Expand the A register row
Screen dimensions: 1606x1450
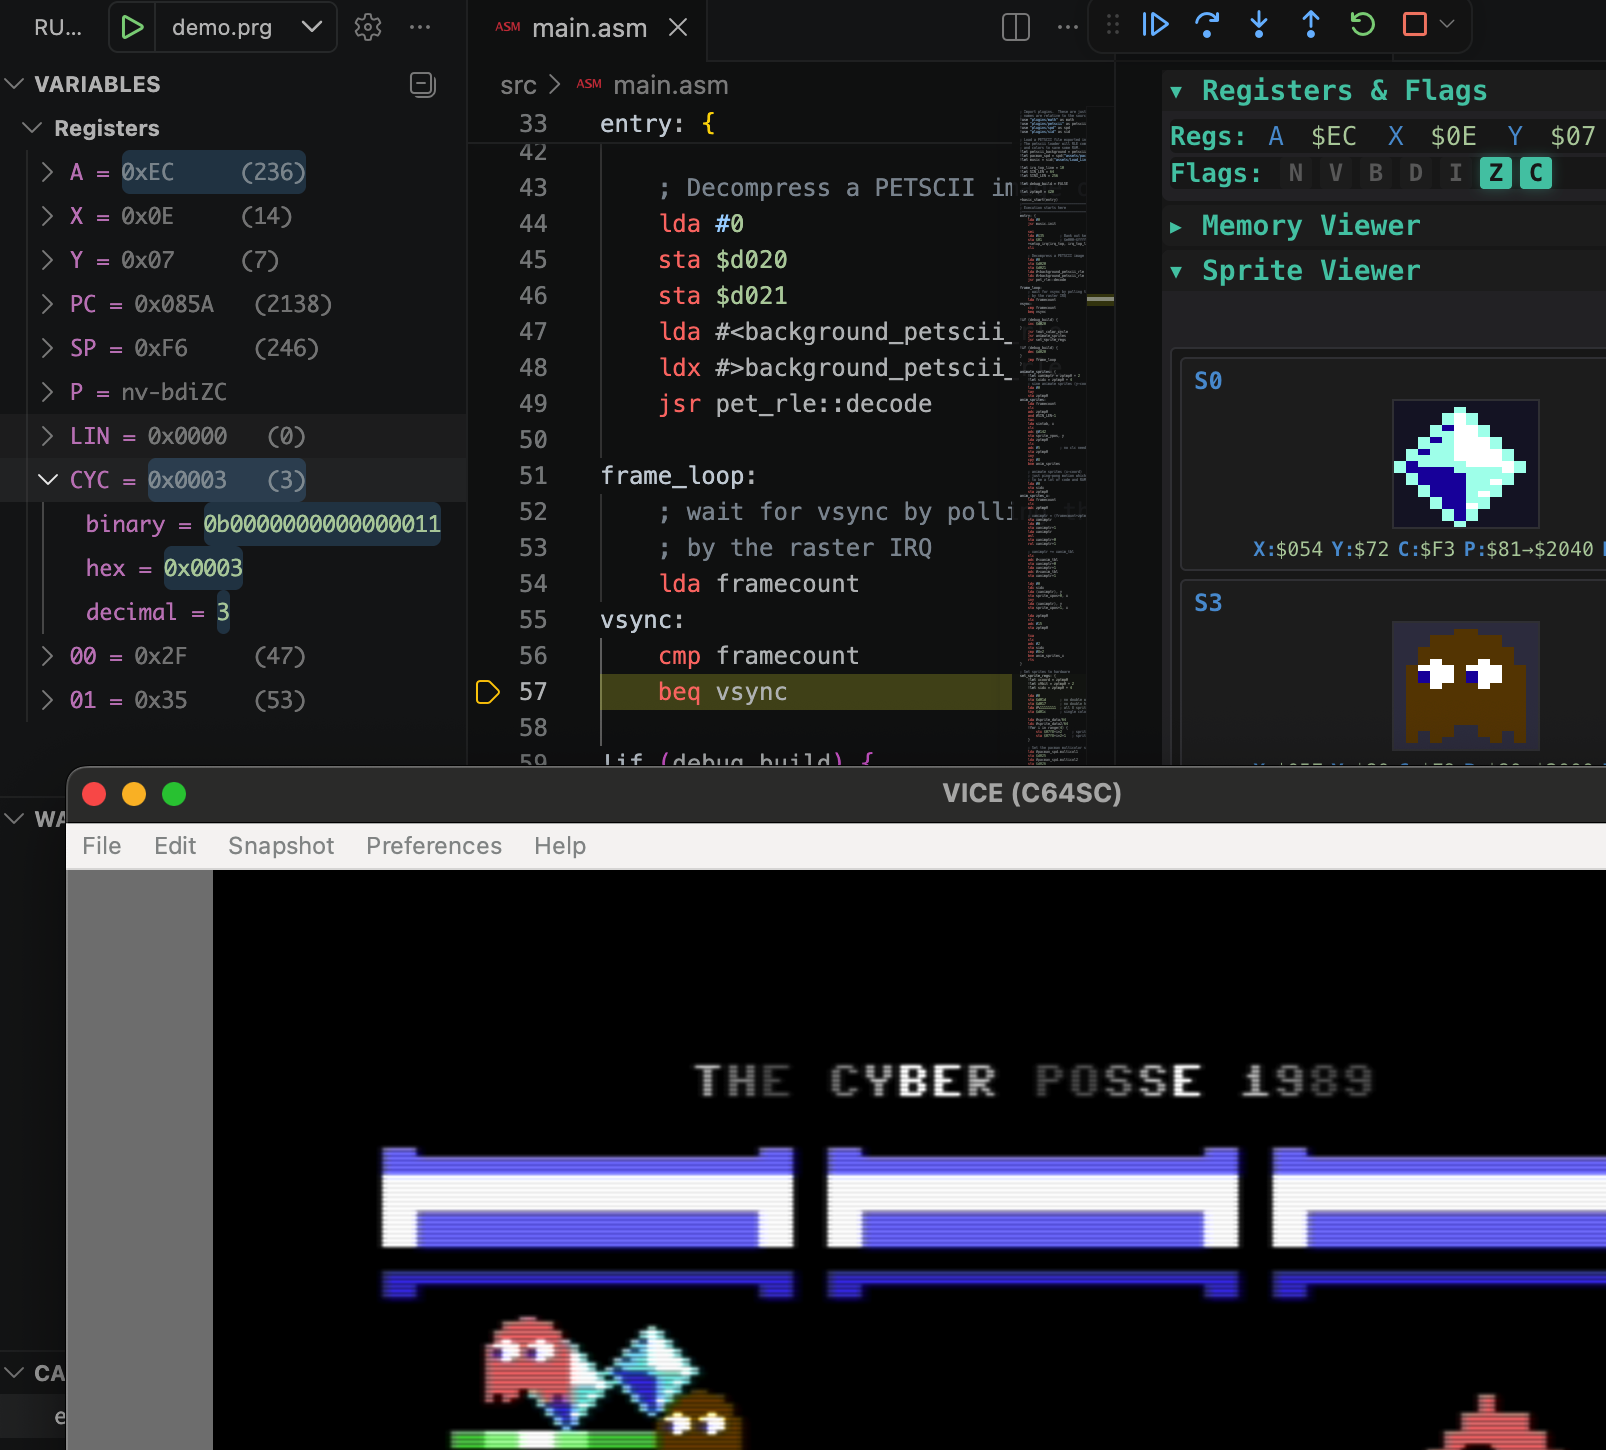click(47, 172)
